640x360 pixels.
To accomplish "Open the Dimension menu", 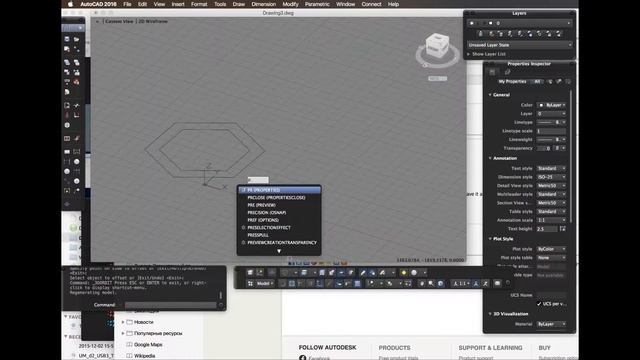I will 264,4.
